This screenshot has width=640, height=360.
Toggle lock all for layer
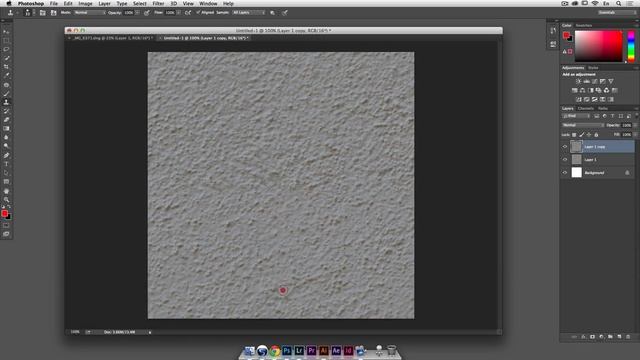[x=596, y=135]
